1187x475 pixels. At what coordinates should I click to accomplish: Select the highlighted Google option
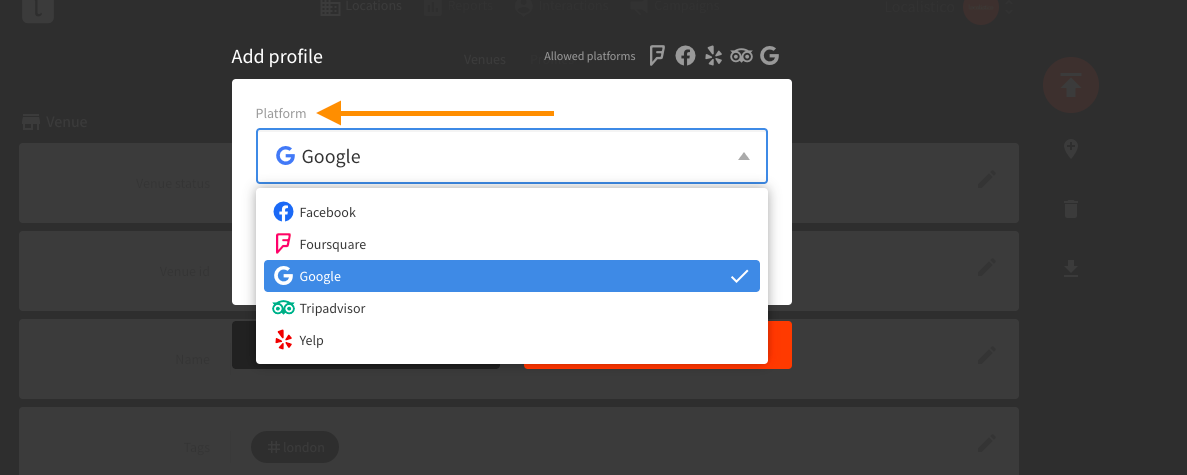[512, 276]
